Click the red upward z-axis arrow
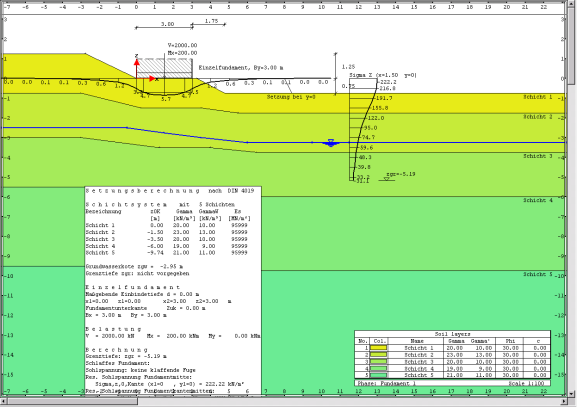577x407 pixels. [137, 67]
